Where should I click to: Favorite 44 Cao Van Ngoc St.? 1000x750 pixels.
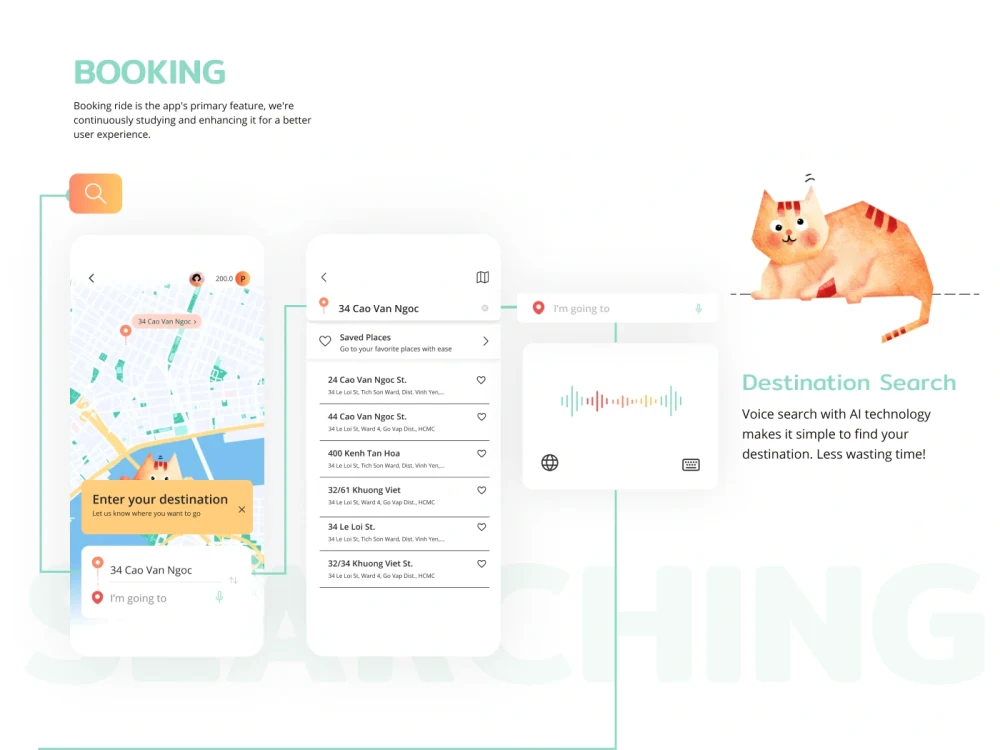pos(482,417)
